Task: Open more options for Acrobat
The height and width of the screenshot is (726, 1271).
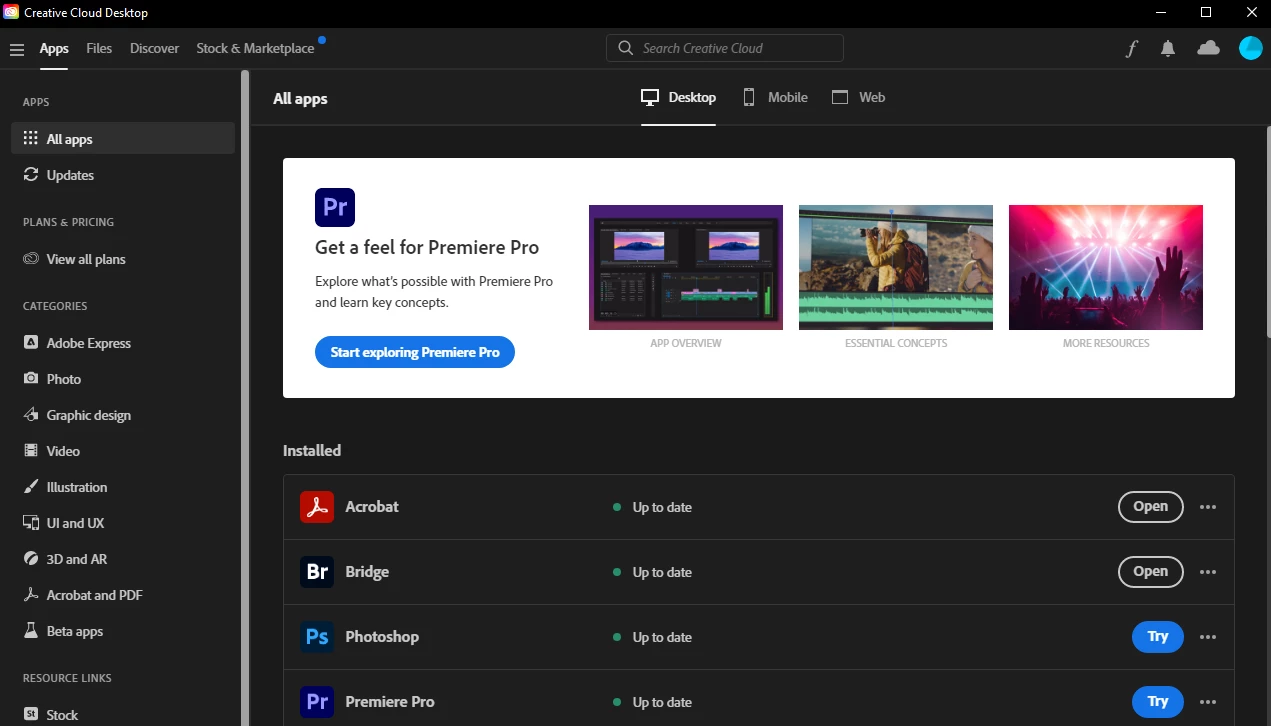Action: click(x=1208, y=507)
